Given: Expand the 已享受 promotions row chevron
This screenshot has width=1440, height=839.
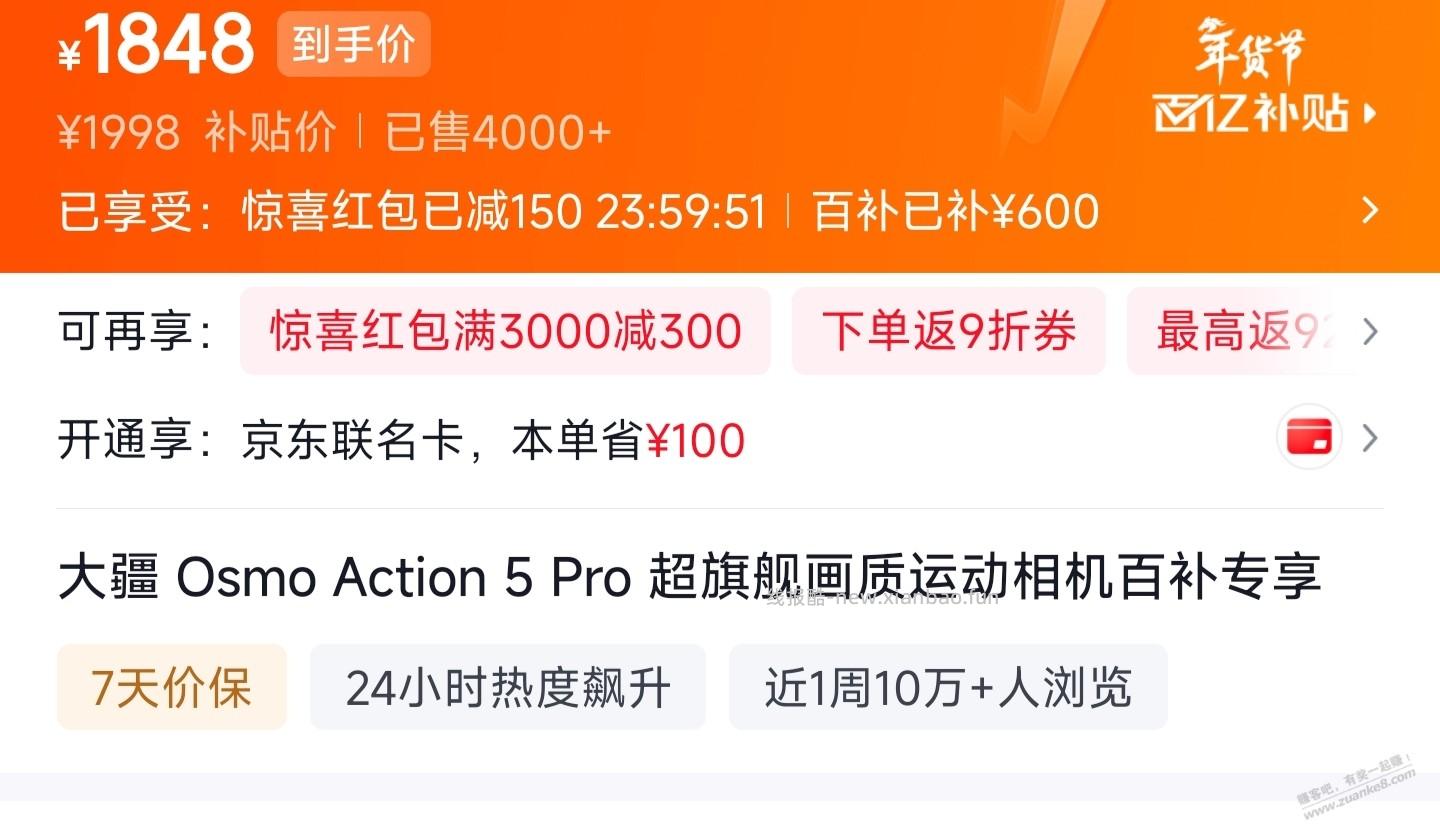Looking at the screenshot, I should point(1371,211).
